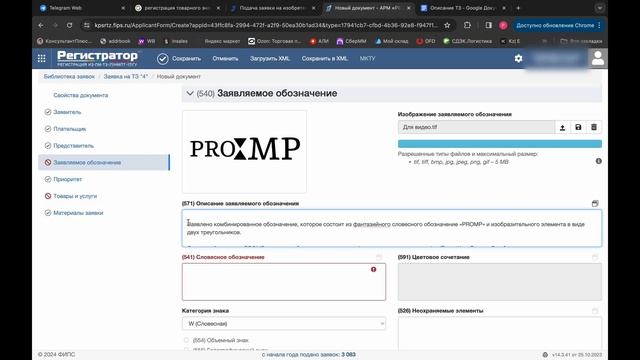This screenshot has width=640, height=360.
Task: Open the Плательщик section in sidebar
Action: tap(69, 129)
